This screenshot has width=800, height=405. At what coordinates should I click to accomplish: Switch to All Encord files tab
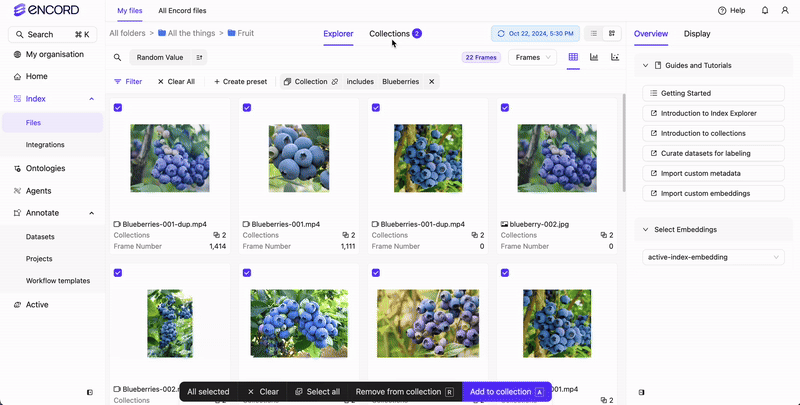(x=182, y=11)
